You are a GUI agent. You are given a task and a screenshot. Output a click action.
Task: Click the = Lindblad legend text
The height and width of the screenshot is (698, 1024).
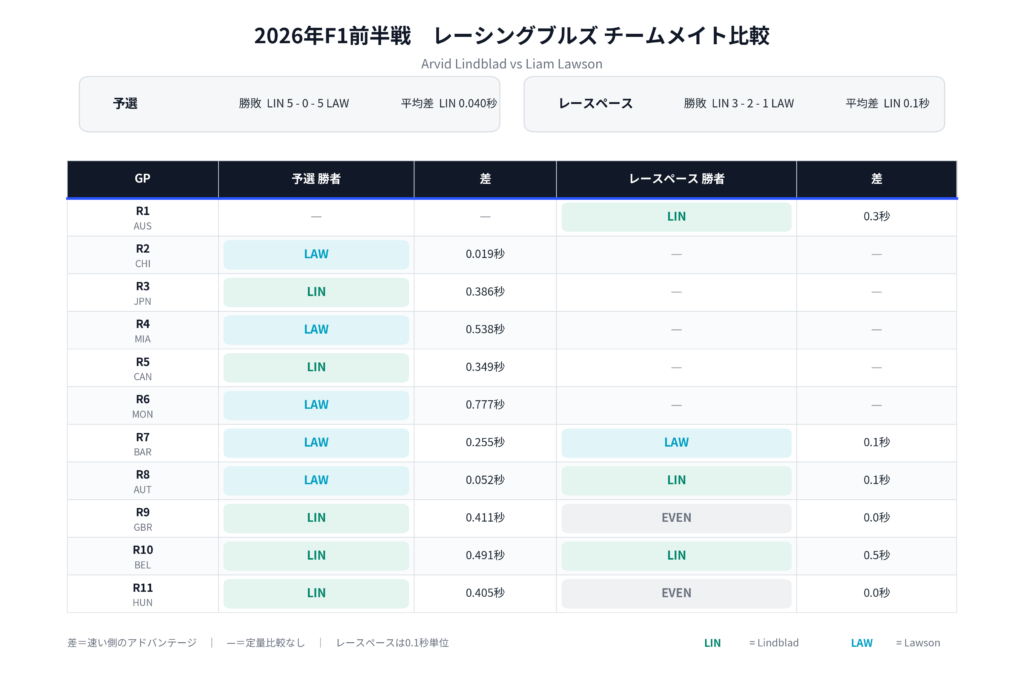[x=774, y=643]
